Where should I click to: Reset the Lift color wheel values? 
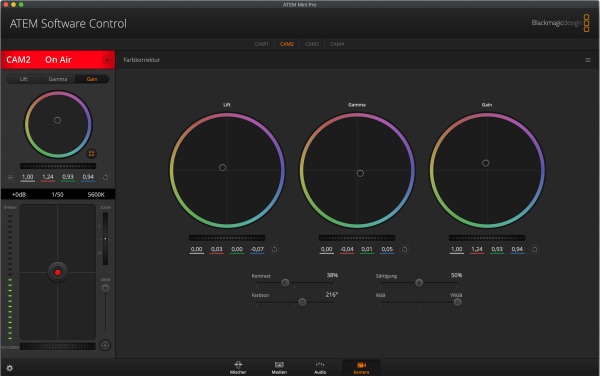click(274, 249)
